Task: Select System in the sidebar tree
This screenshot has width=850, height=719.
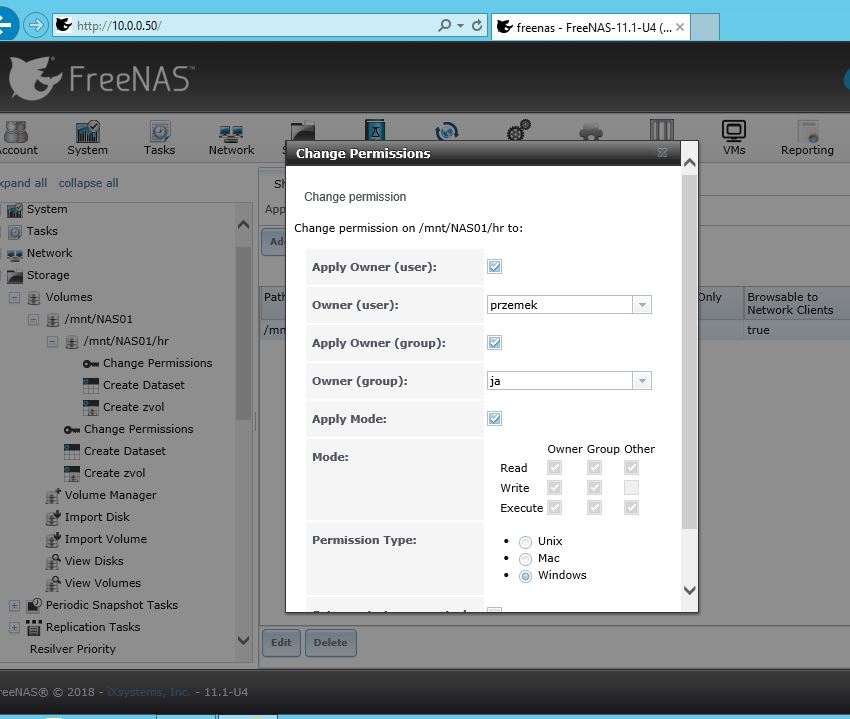Action: pos(47,209)
